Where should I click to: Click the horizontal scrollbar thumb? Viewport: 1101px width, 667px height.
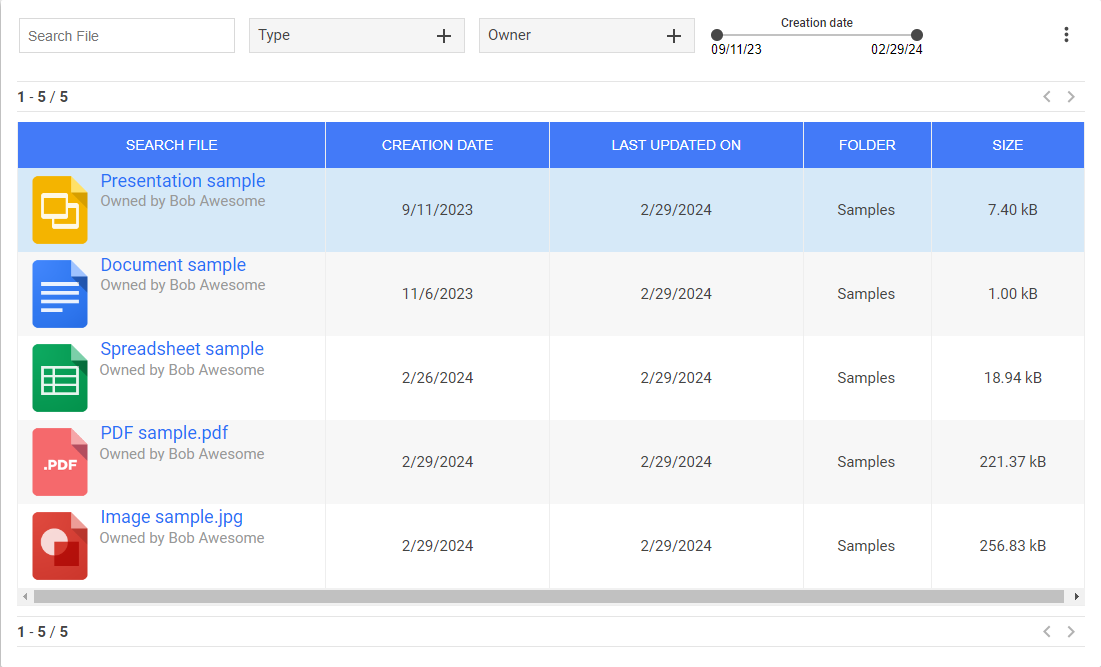click(x=548, y=597)
